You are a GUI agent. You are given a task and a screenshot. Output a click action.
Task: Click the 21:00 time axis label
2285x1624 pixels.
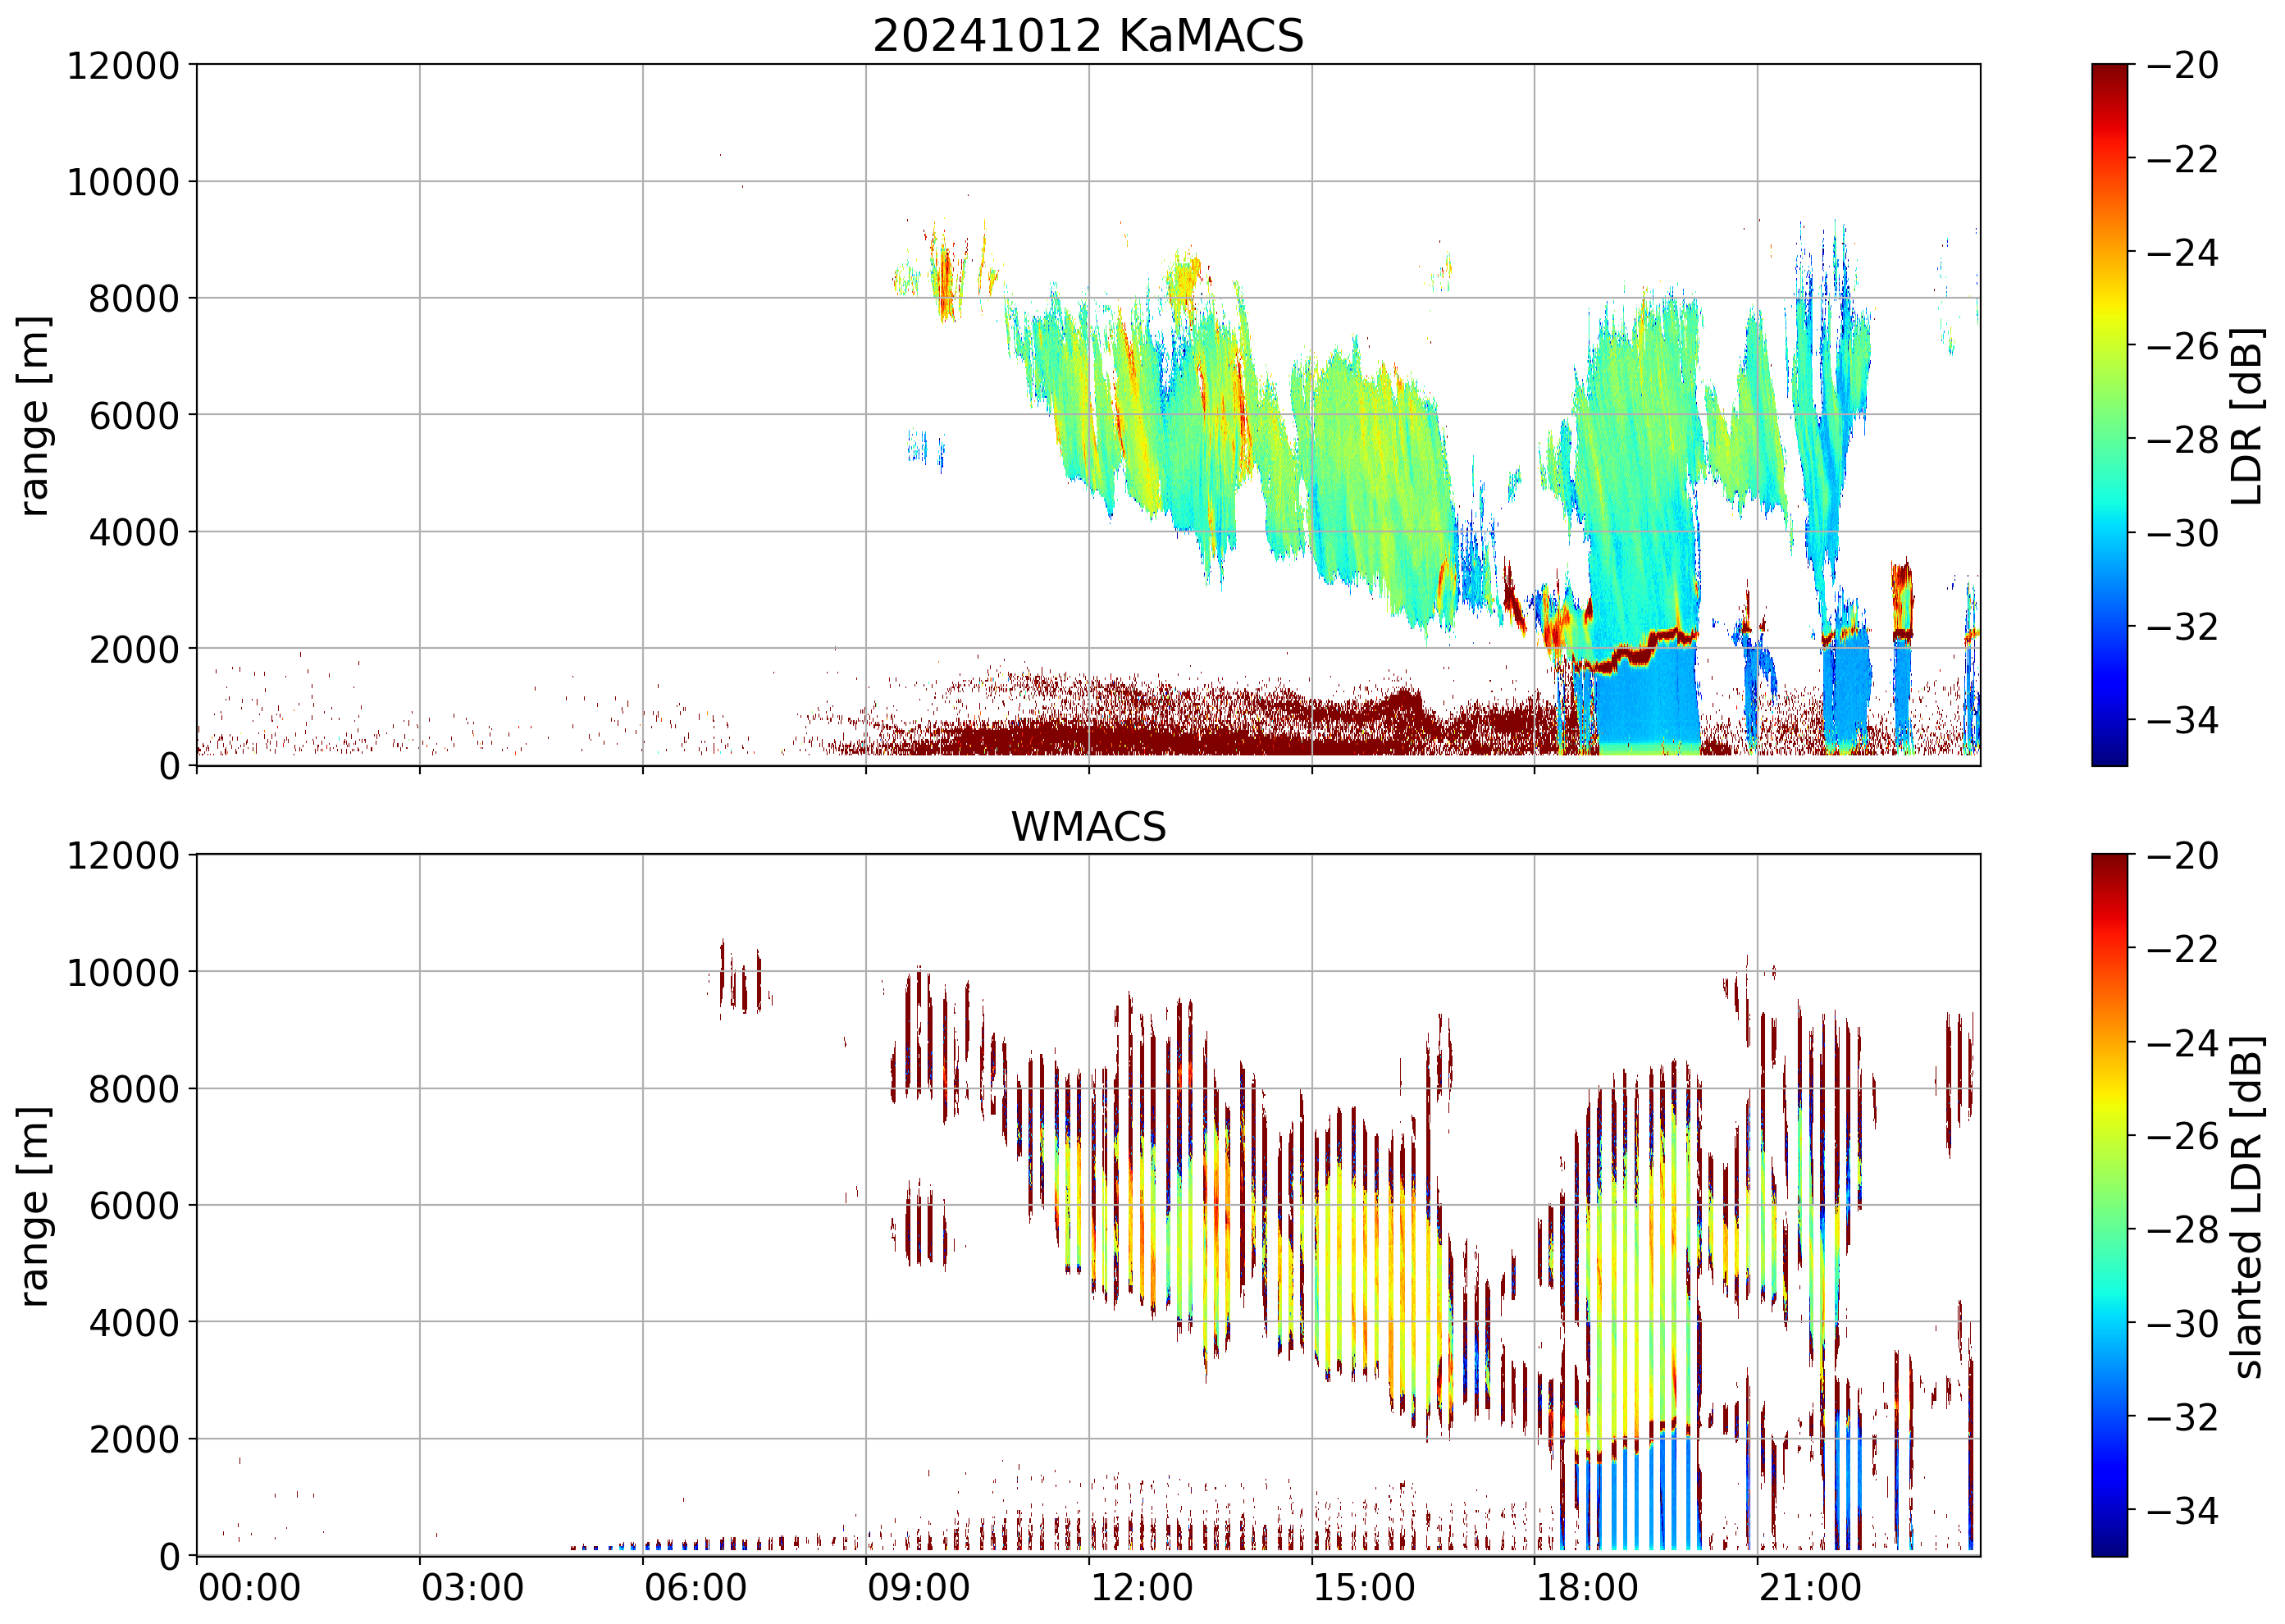(1810, 1588)
